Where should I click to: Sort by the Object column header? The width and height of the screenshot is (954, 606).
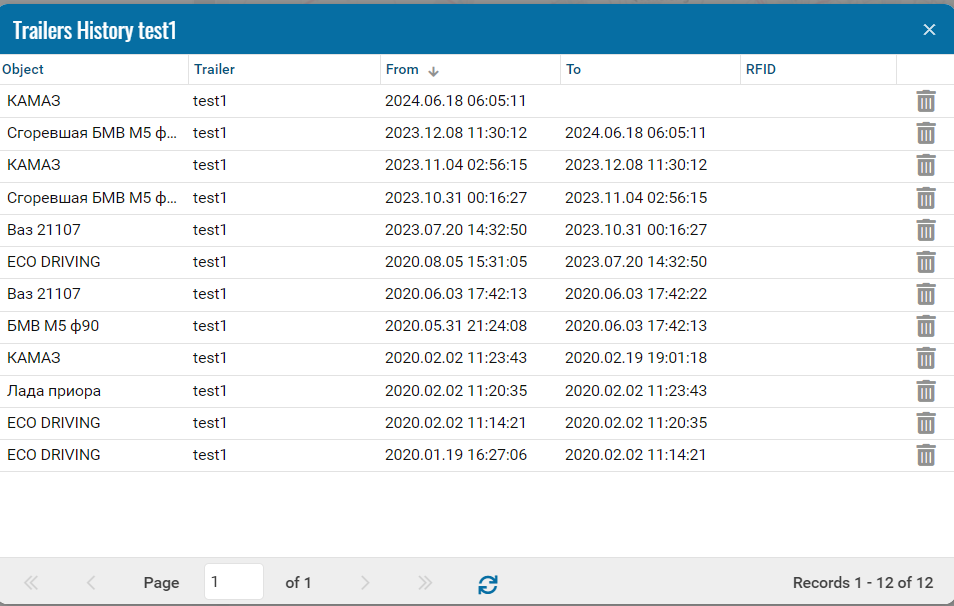(x=23, y=70)
